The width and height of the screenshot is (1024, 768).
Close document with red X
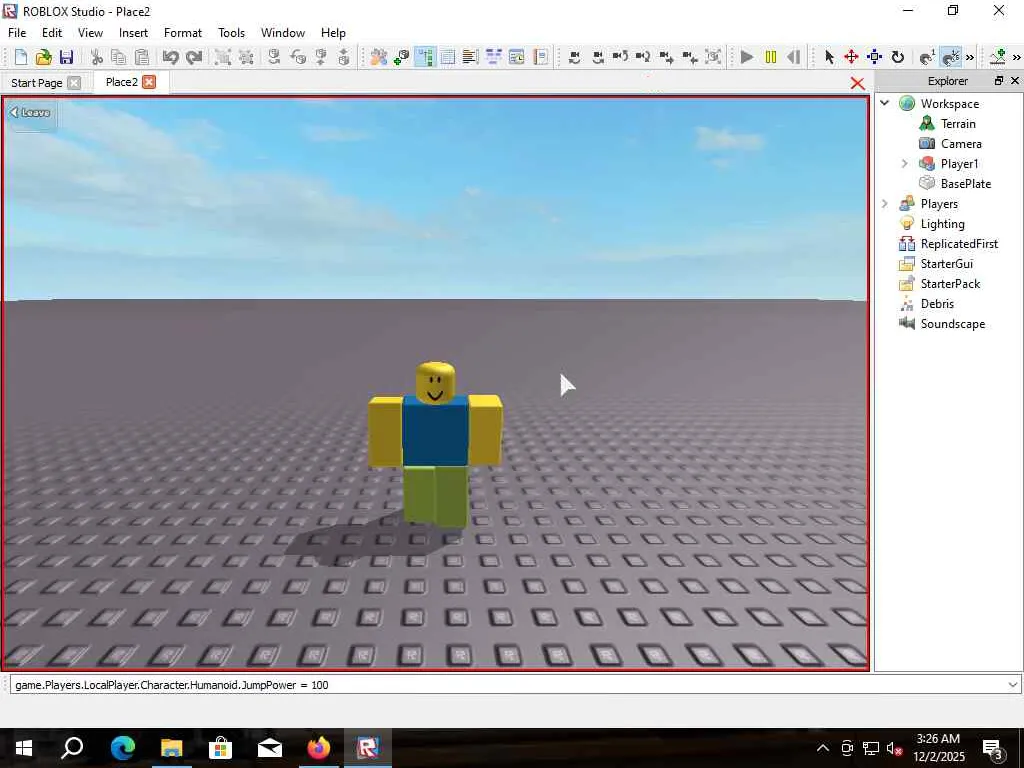857,84
